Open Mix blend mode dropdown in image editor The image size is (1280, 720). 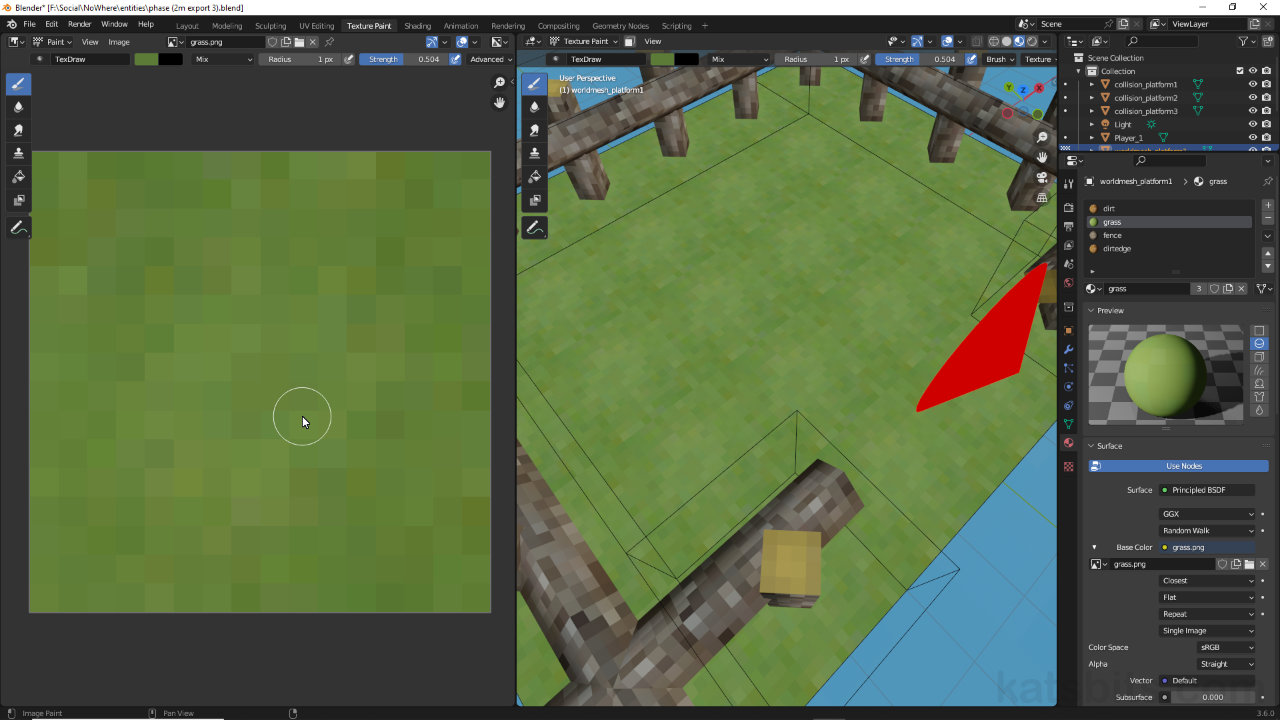click(223, 59)
